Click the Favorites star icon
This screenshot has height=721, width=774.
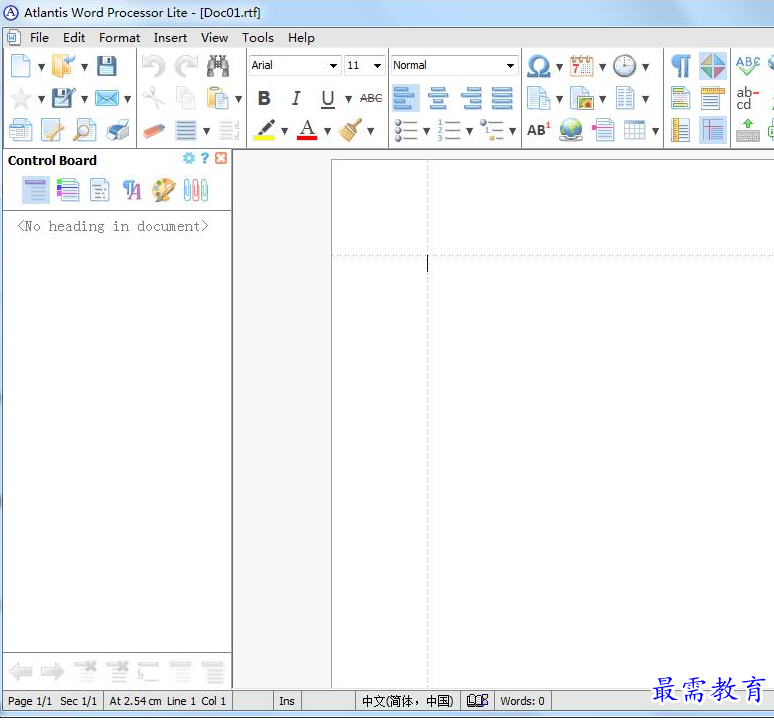21,98
